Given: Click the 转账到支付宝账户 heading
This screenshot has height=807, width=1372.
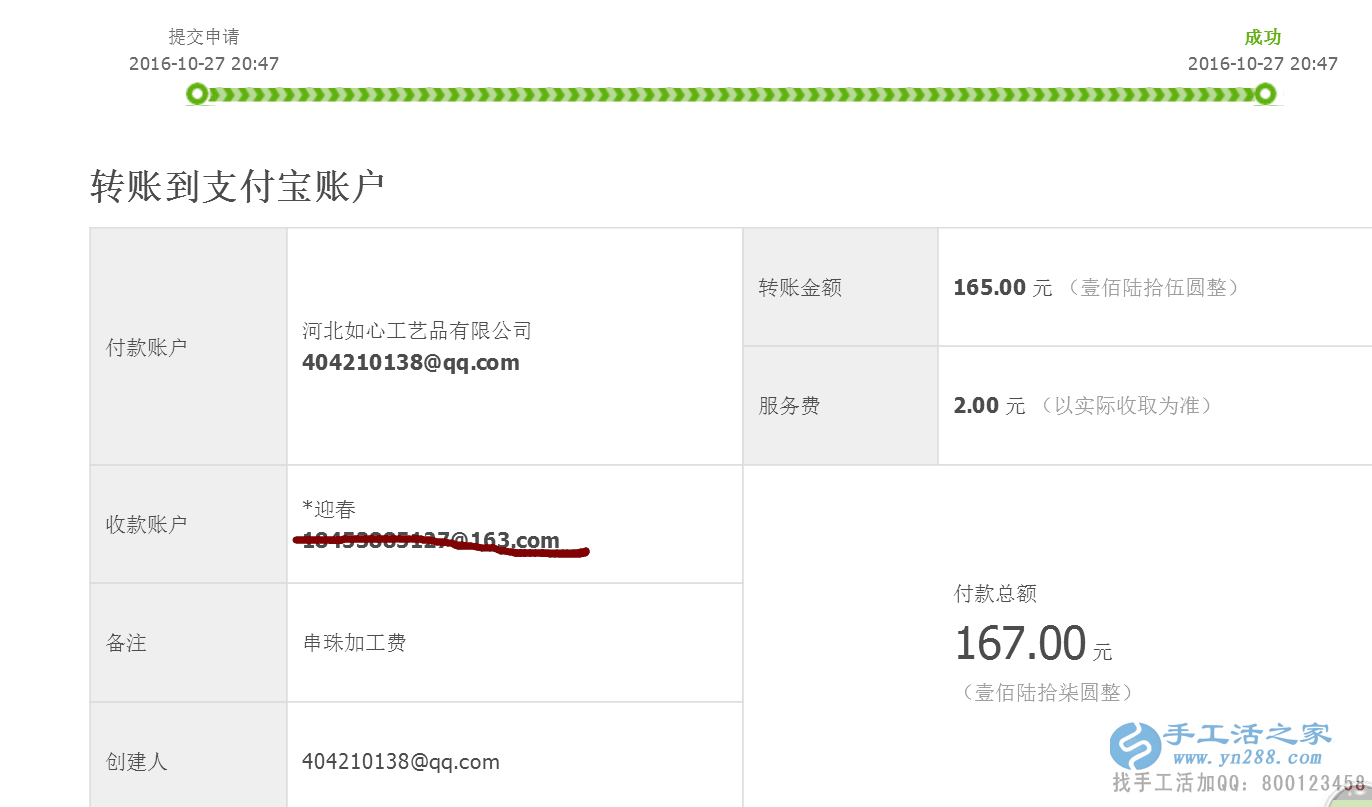Looking at the screenshot, I should coord(238,187).
